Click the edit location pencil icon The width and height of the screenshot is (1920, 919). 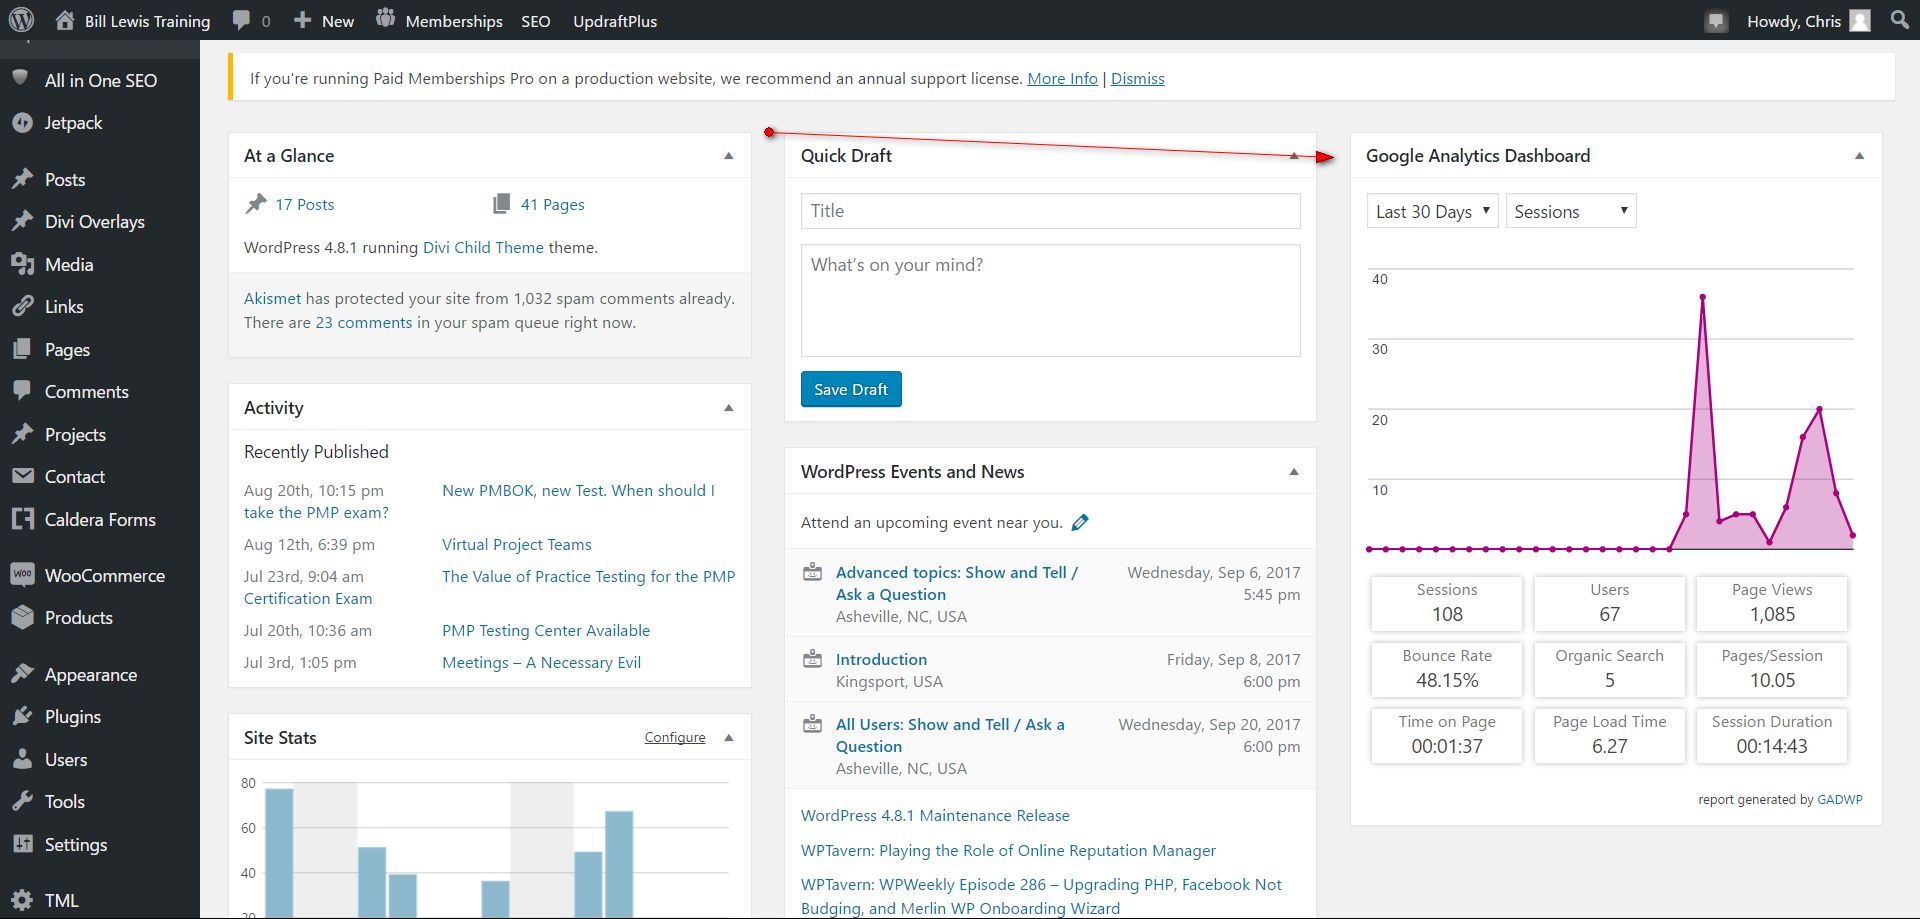click(x=1080, y=522)
